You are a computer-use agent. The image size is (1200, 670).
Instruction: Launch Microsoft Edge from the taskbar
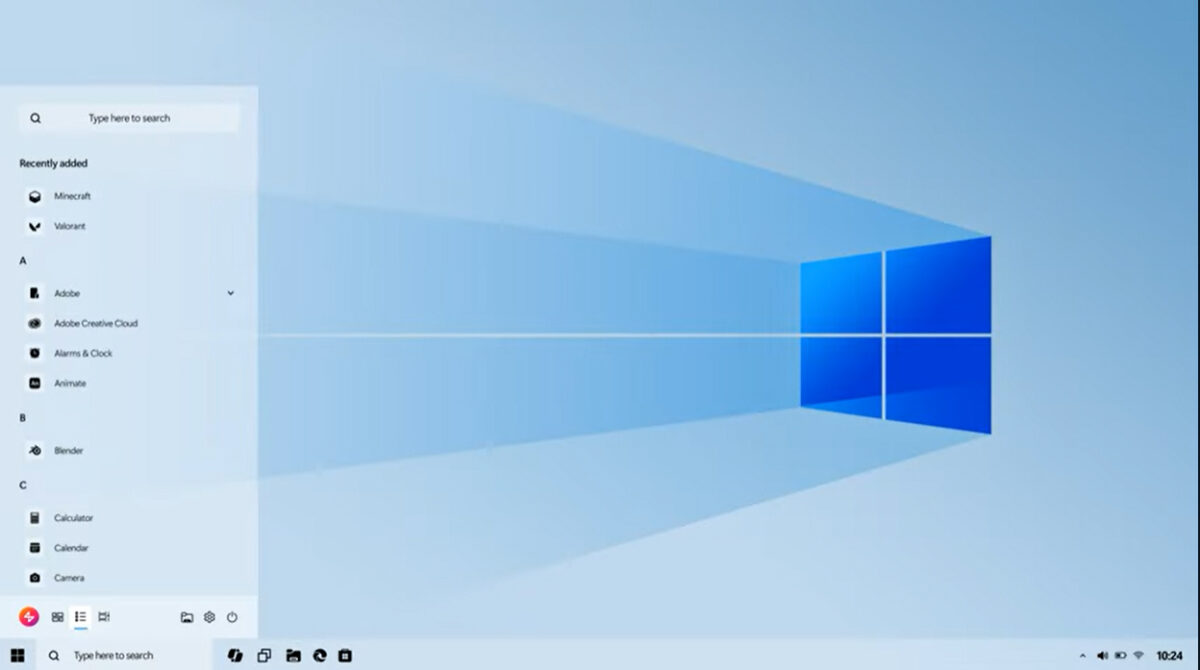click(320, 655)
